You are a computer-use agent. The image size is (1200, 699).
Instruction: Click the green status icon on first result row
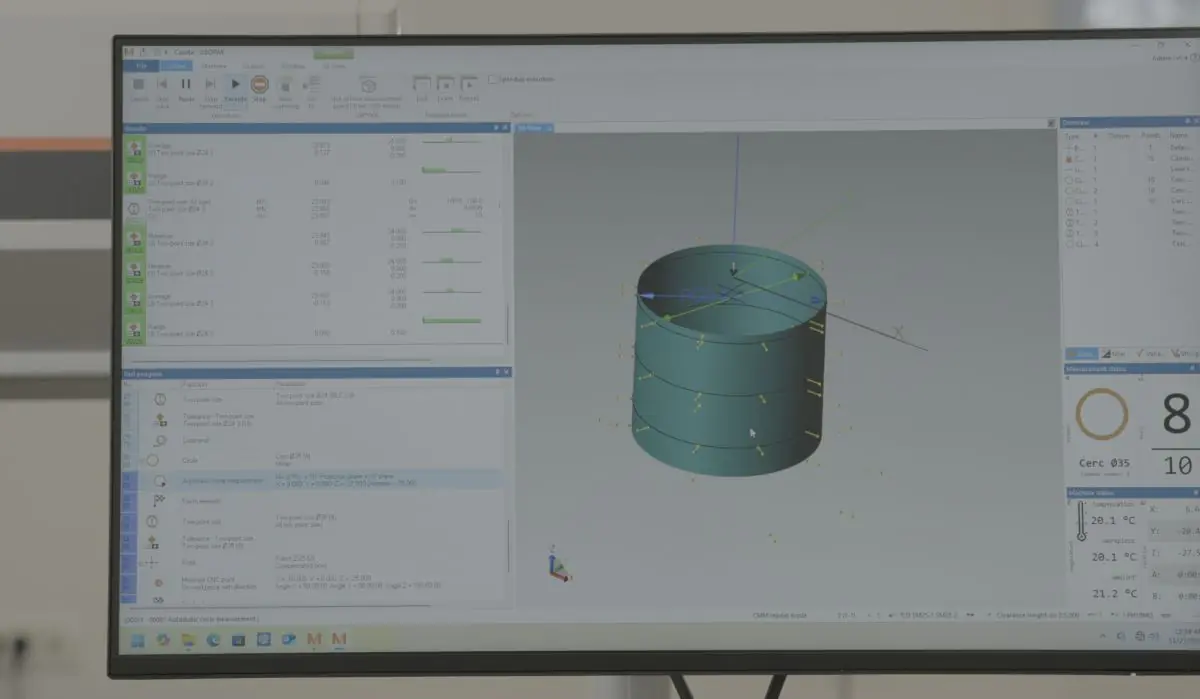(134, 148)
